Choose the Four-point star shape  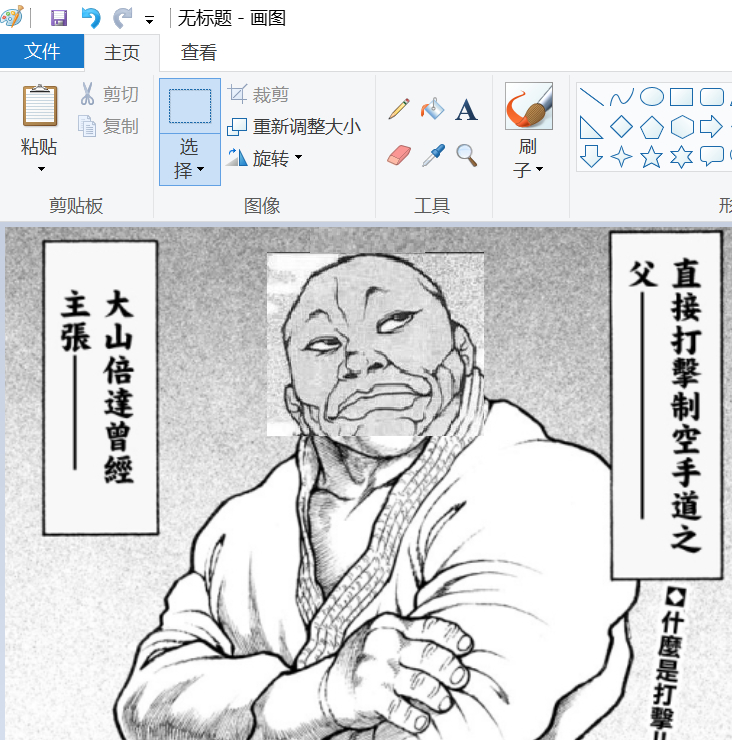(621, 157)
